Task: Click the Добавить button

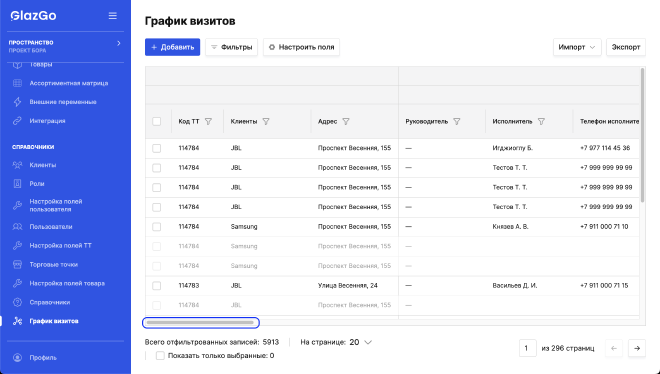Action: (x=173, y=47)
